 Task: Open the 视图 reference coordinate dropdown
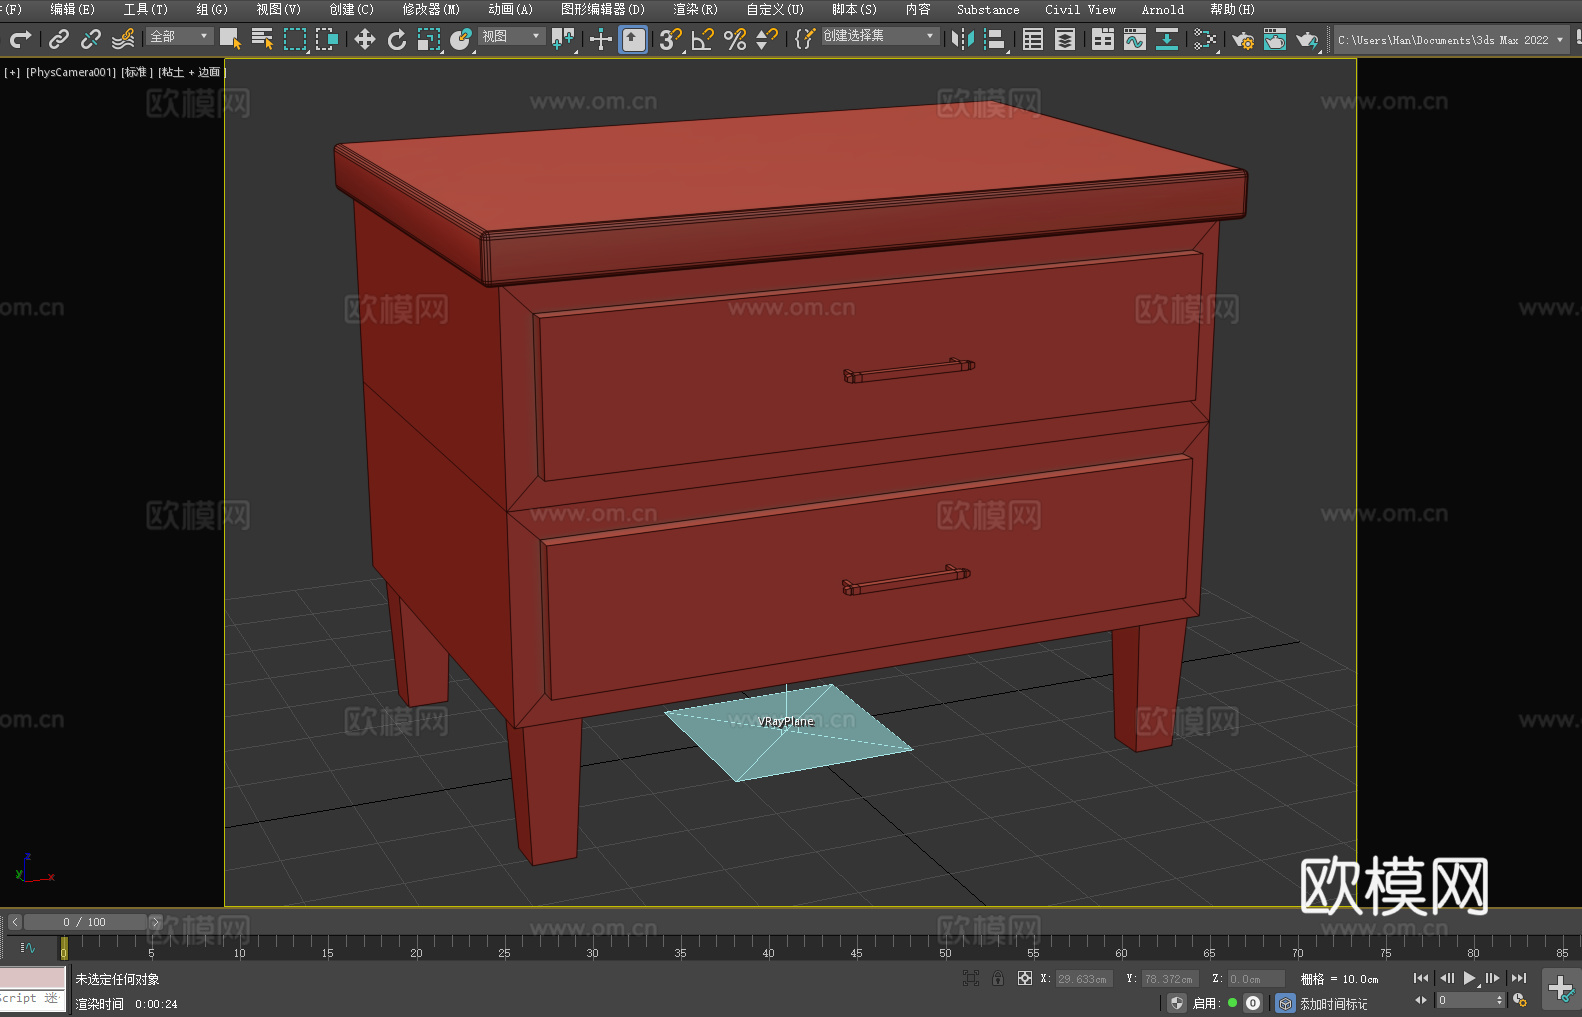click(x=511, y=36)
